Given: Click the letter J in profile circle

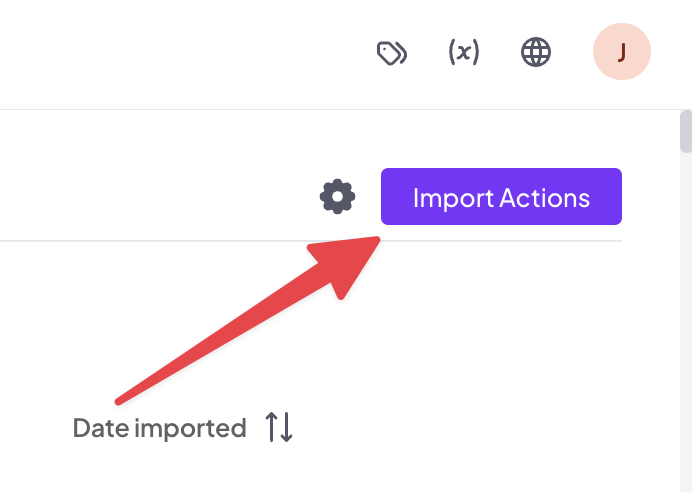Looking at the screenshot, I should point(621,53).
